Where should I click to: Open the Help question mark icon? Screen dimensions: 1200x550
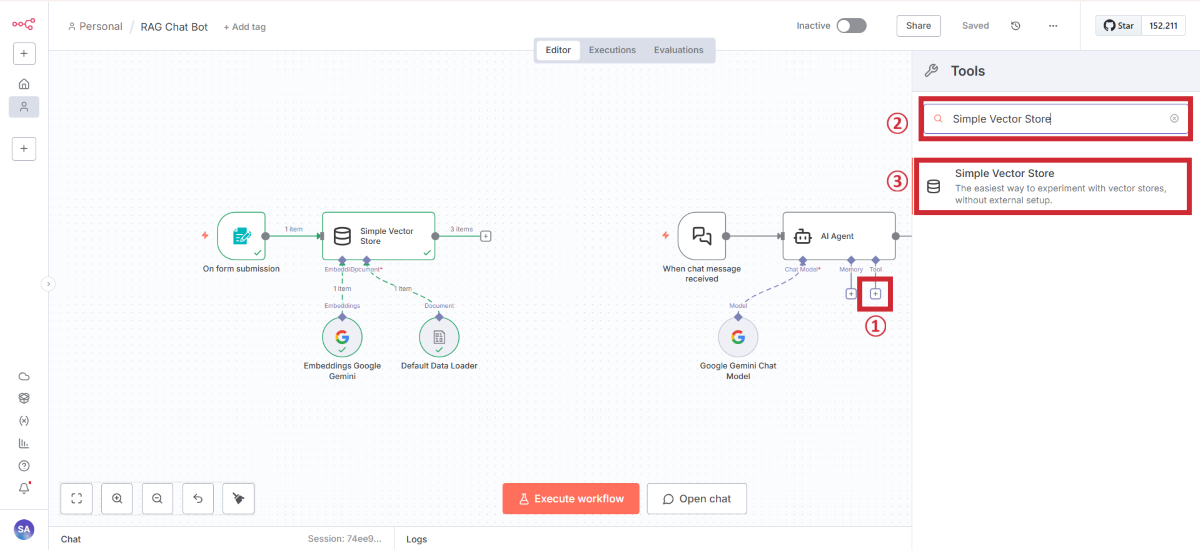click(24, 466)
